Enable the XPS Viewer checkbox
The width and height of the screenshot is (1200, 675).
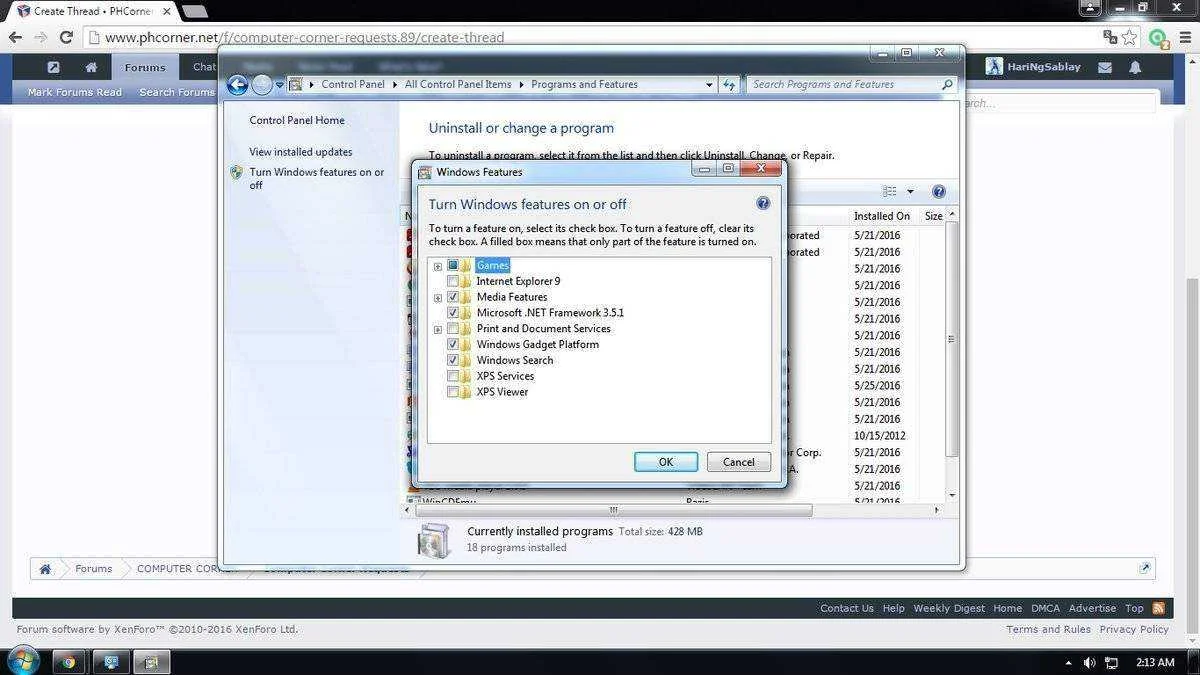(x=453, y=392)
